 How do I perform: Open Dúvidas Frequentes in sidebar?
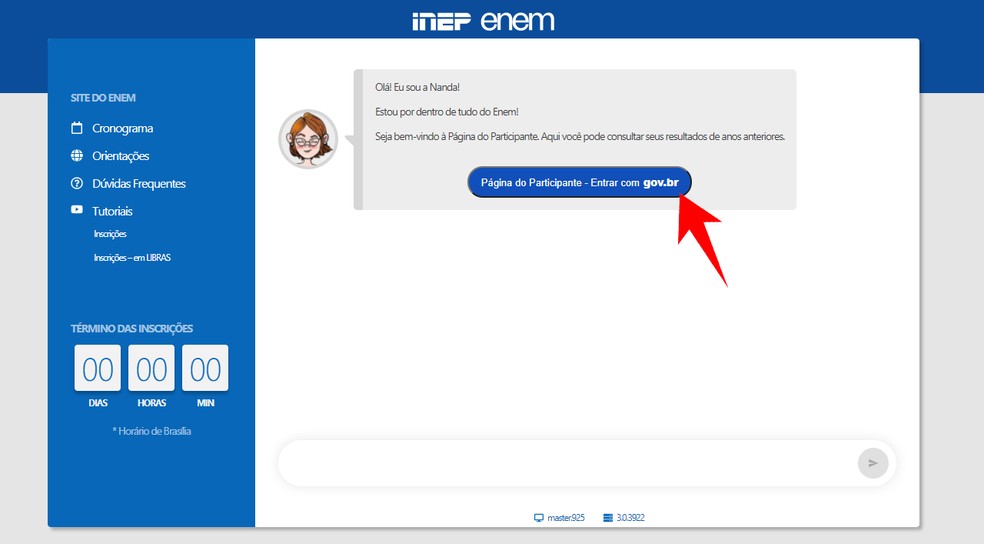point(139,183)
